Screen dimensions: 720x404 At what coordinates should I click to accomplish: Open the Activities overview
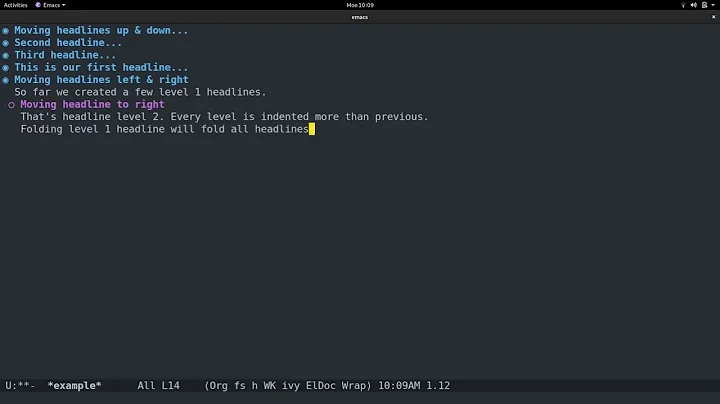click(16, 5)
